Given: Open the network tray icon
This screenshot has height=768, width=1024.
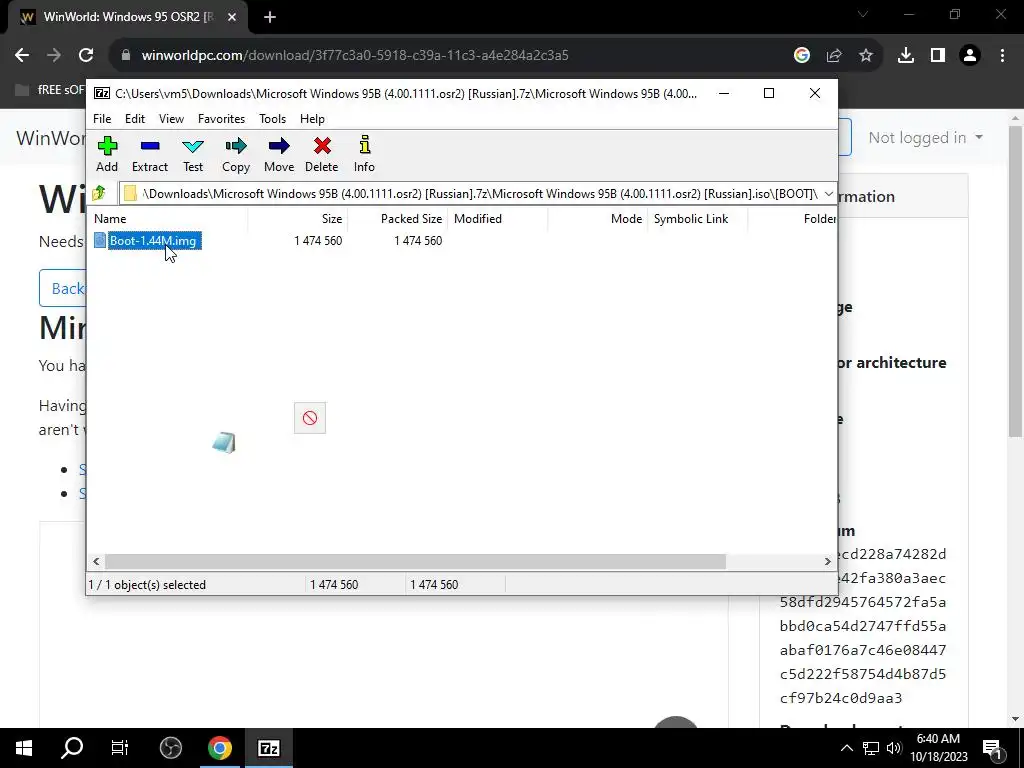Looking at the screenshot, I should [871, 748].
